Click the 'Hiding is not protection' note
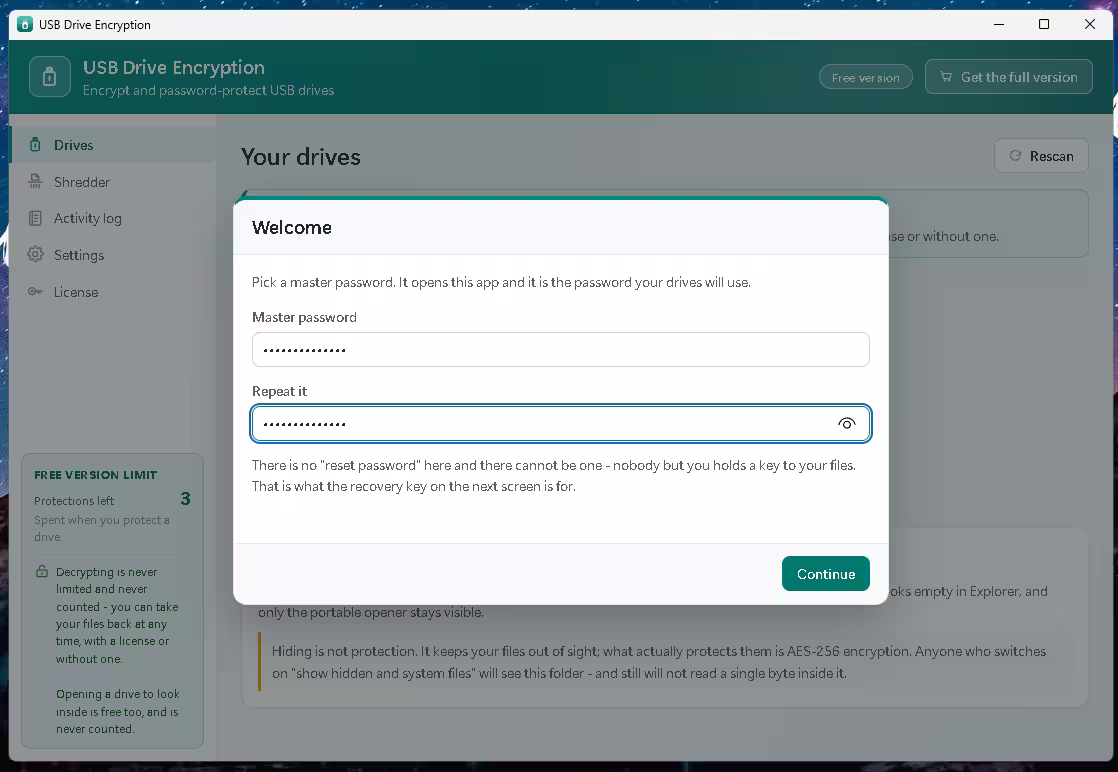1118x772 pixels. 659,662
